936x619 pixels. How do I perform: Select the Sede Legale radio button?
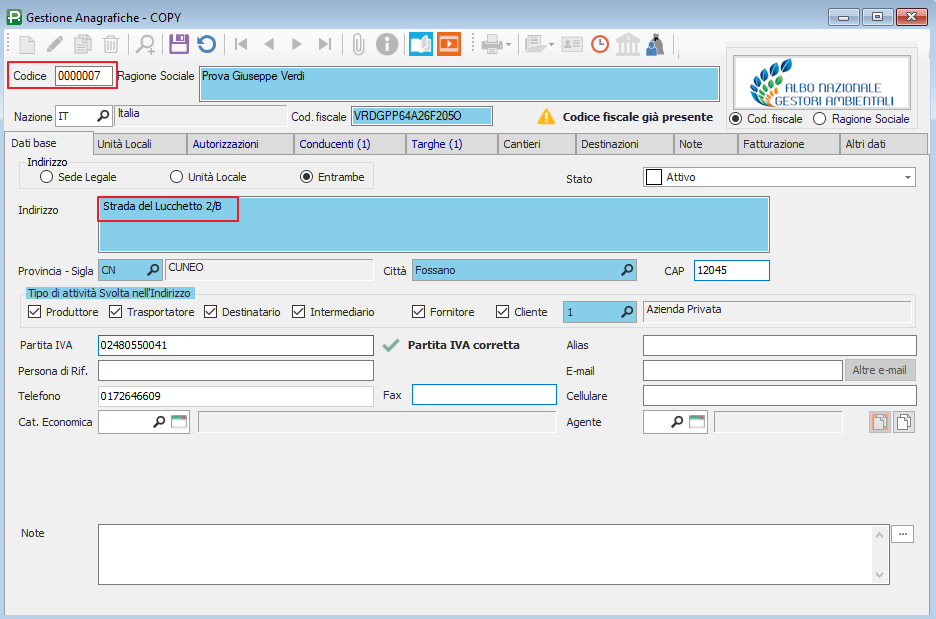click(46, 177)
